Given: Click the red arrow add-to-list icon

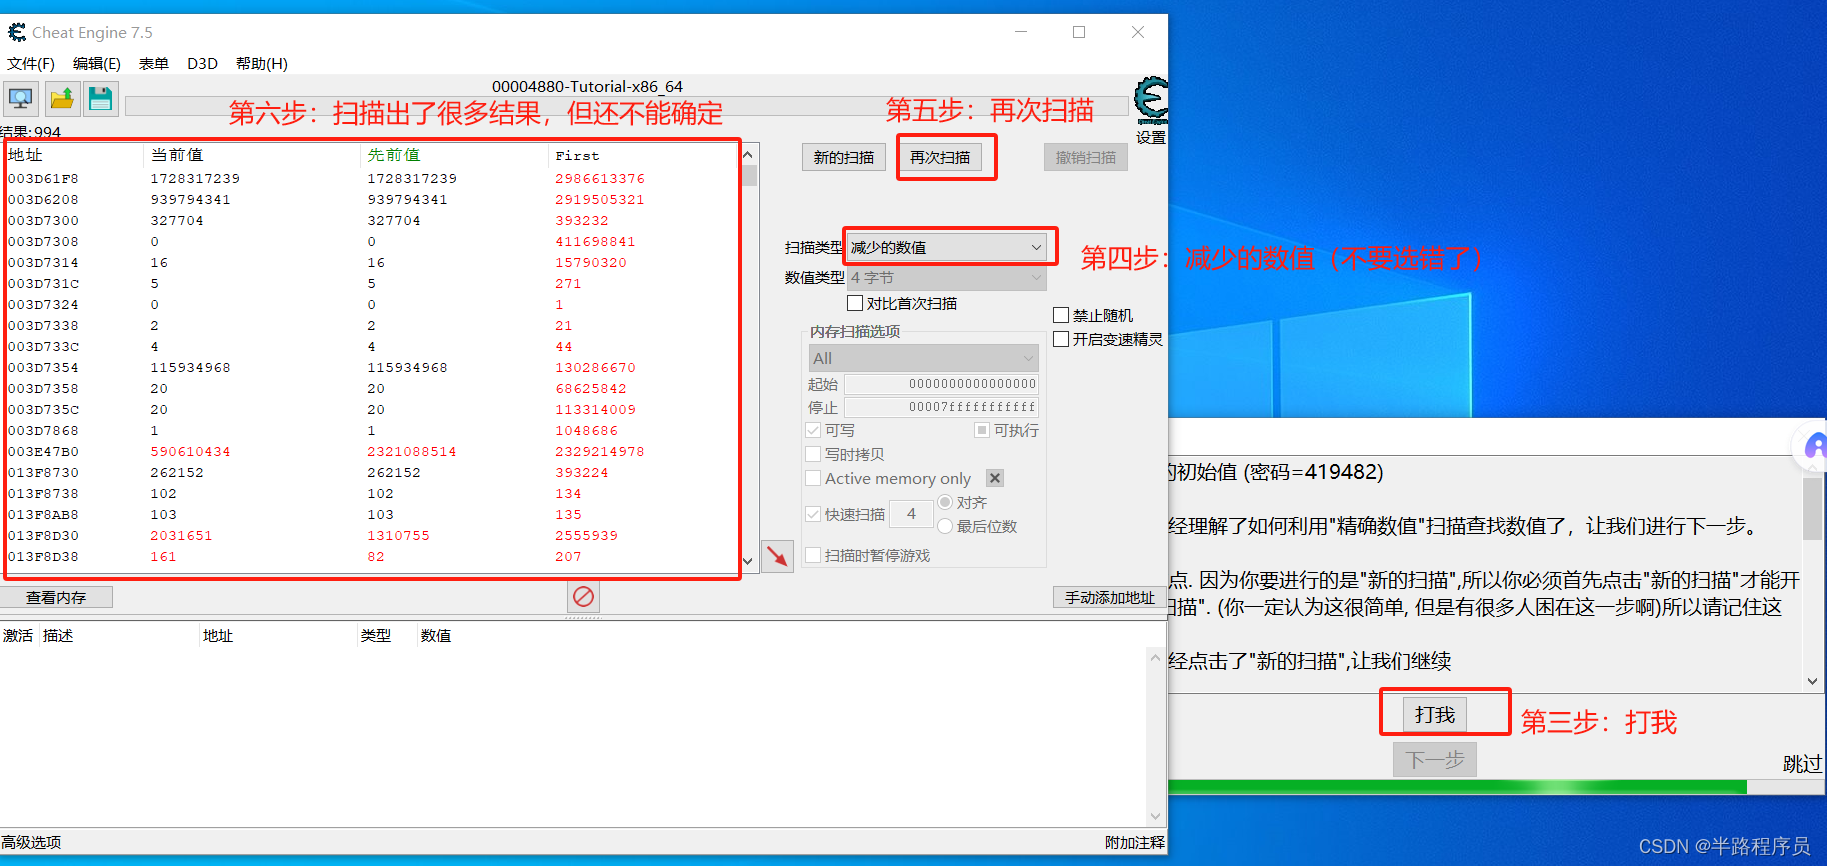Looking at the screenshot, I should pos(777,556).
